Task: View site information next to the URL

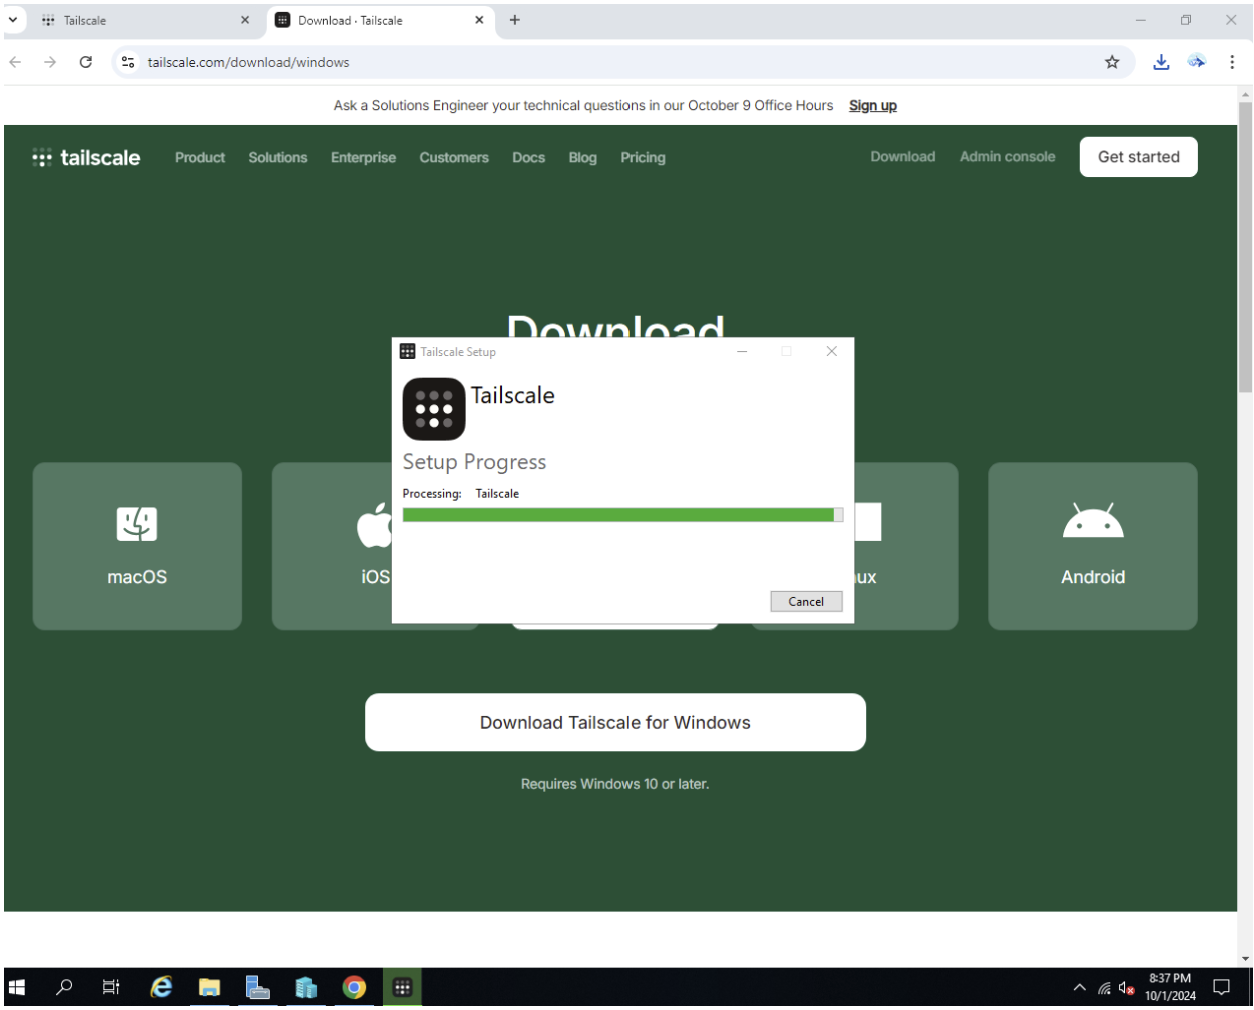Action: [x=128, y=62]
